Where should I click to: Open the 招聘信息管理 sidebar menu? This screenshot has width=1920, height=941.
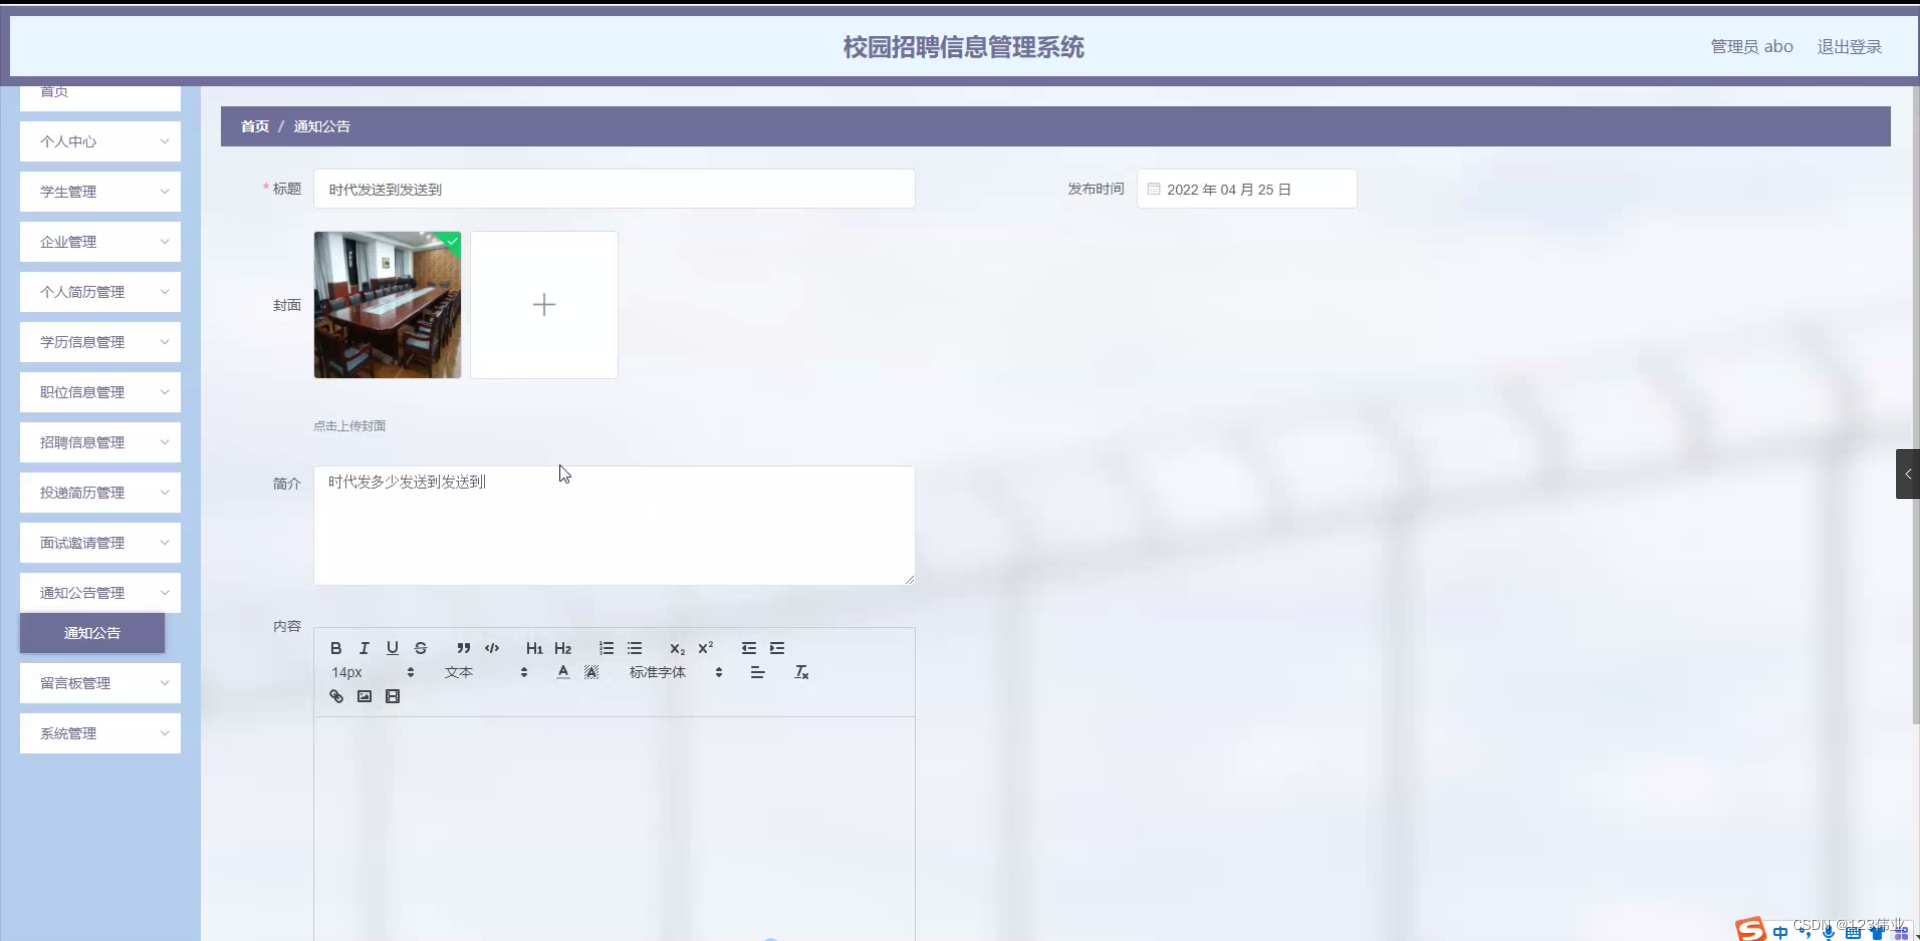(x=99, y=442)
